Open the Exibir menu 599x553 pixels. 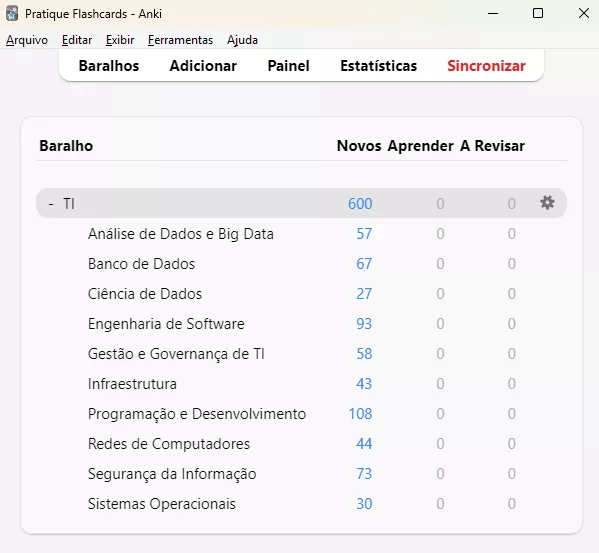(x=120, y=40)
